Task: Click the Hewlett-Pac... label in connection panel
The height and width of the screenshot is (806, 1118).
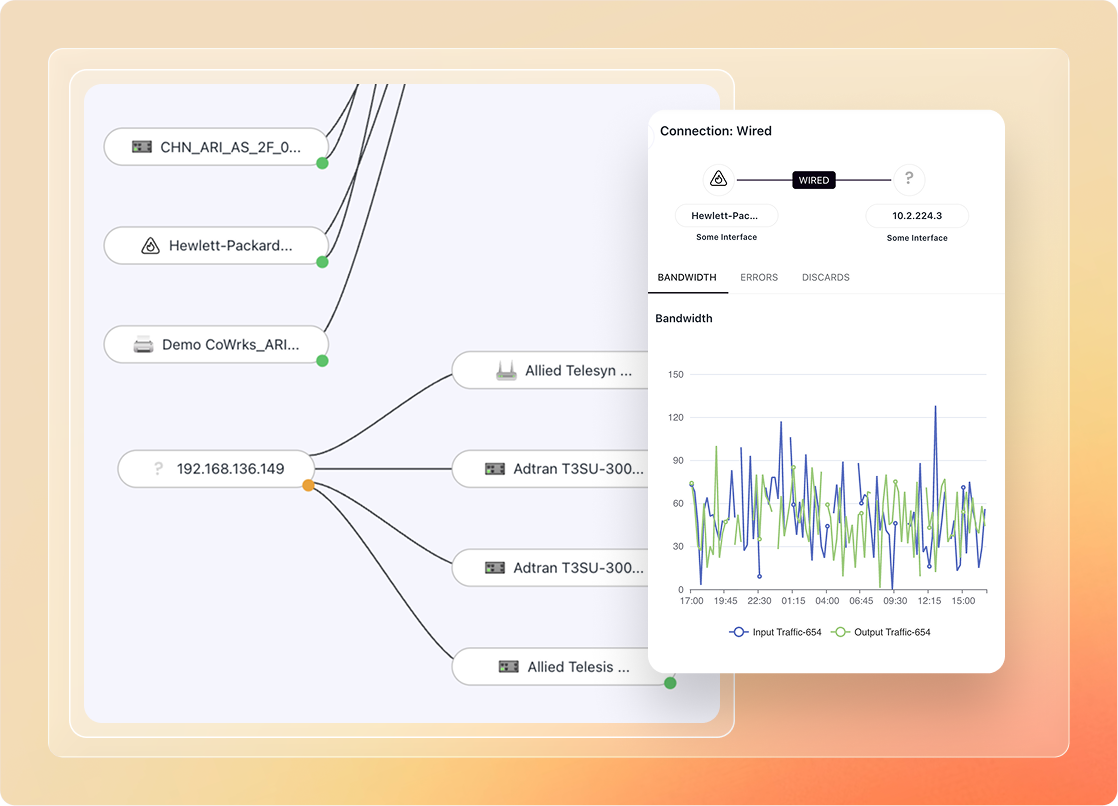Action: pos(726,216)
